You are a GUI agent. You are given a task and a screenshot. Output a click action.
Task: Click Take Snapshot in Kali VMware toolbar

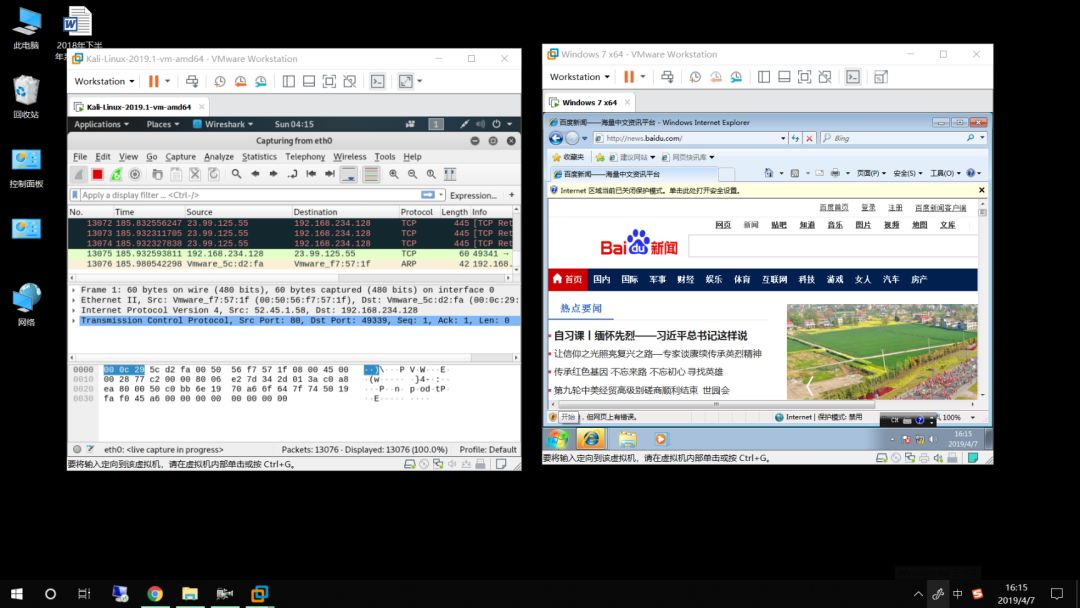220,81
